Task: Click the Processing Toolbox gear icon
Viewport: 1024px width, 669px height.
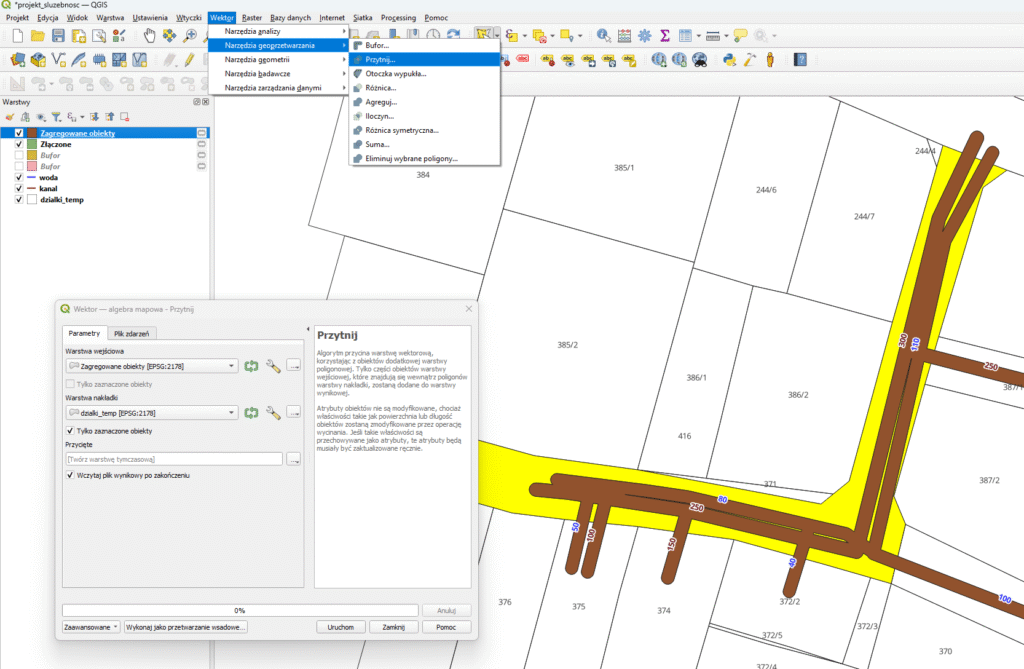Action: click(644, 35)
